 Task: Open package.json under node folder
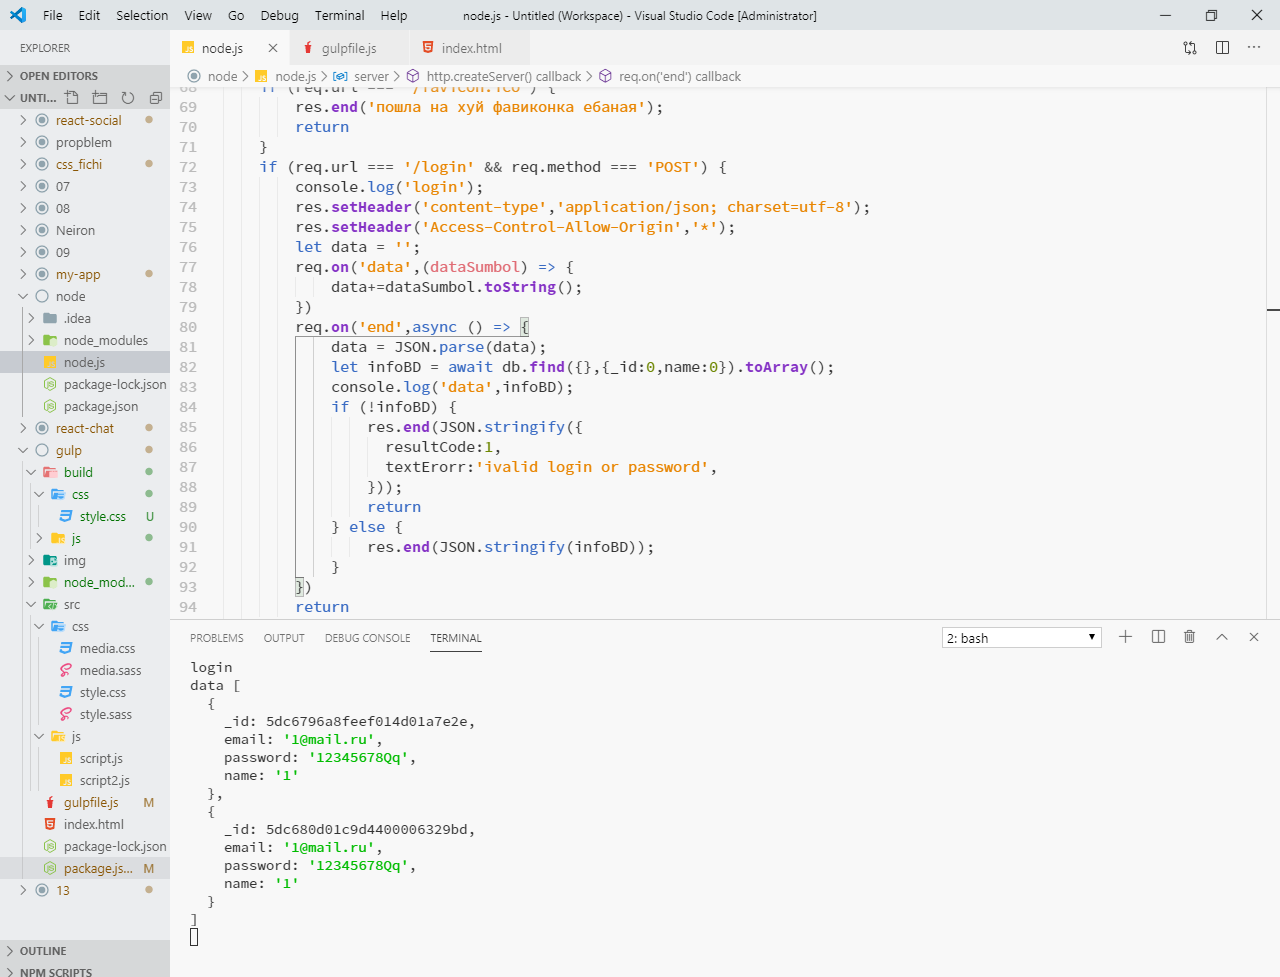coord(101,407)
